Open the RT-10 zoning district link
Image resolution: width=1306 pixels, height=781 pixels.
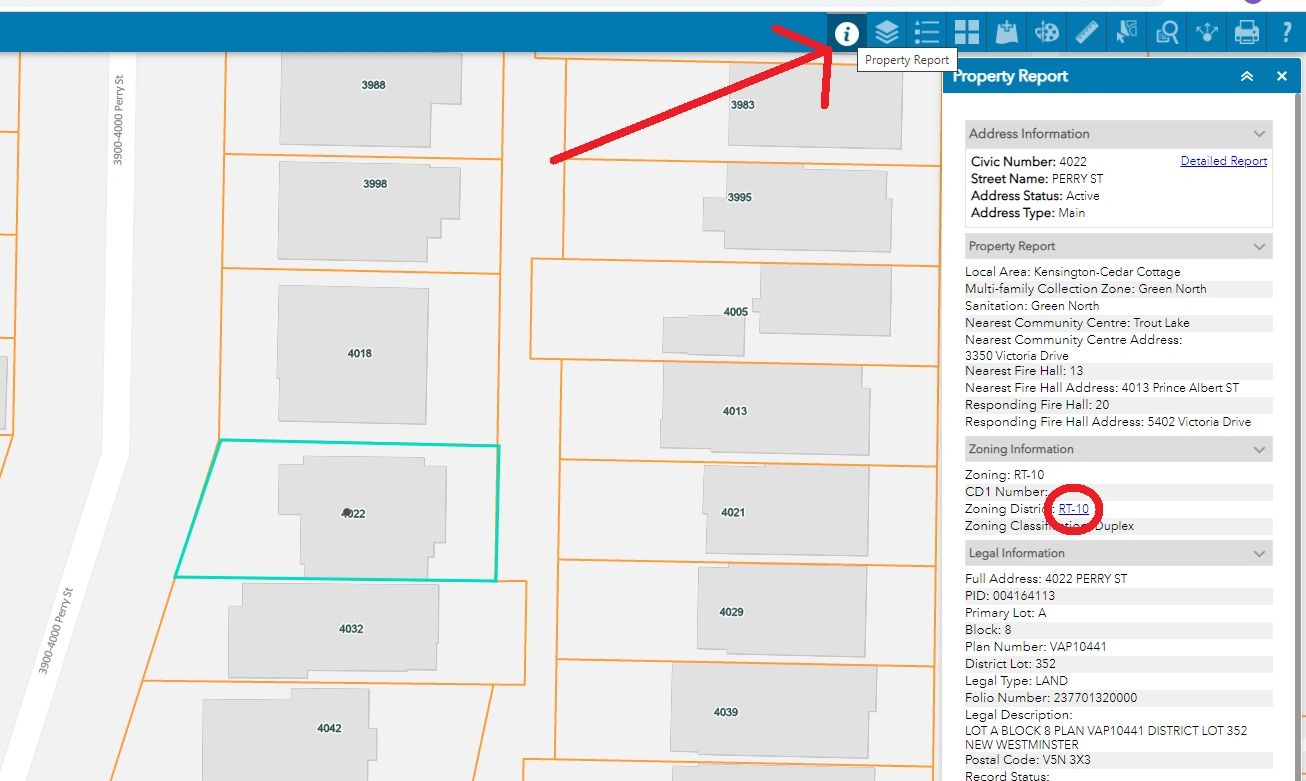1073,508
